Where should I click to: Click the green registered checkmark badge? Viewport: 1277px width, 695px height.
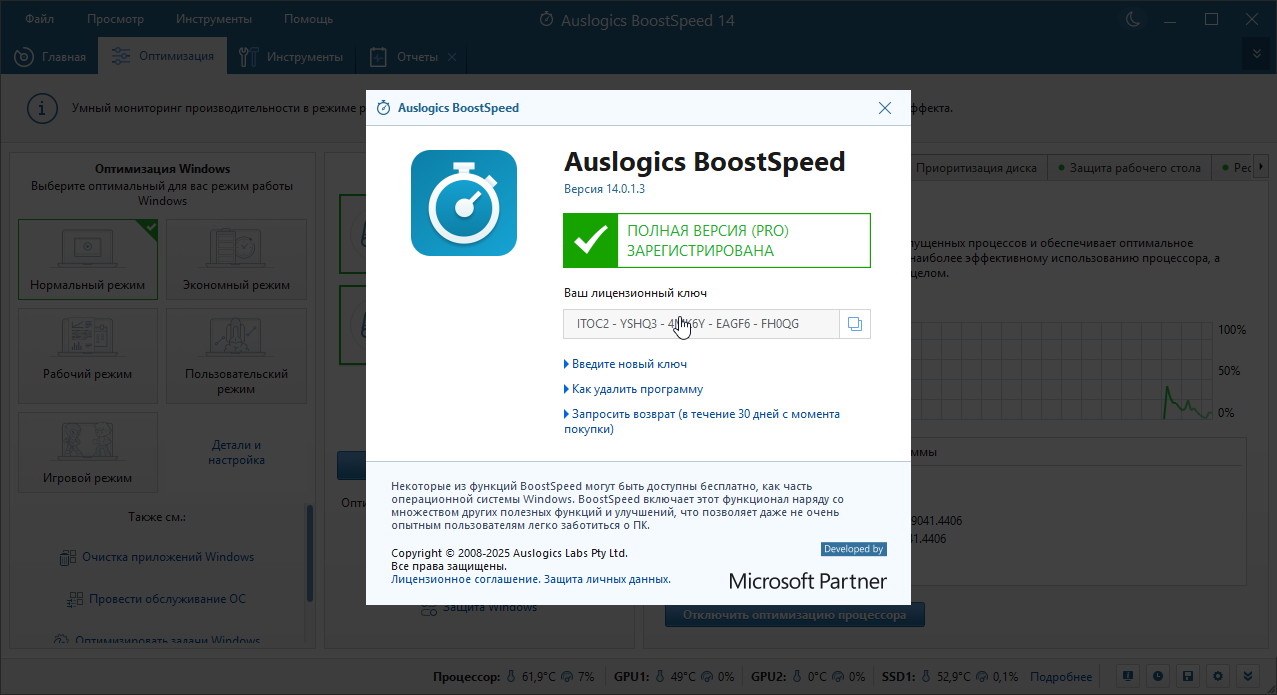[590, 240]
